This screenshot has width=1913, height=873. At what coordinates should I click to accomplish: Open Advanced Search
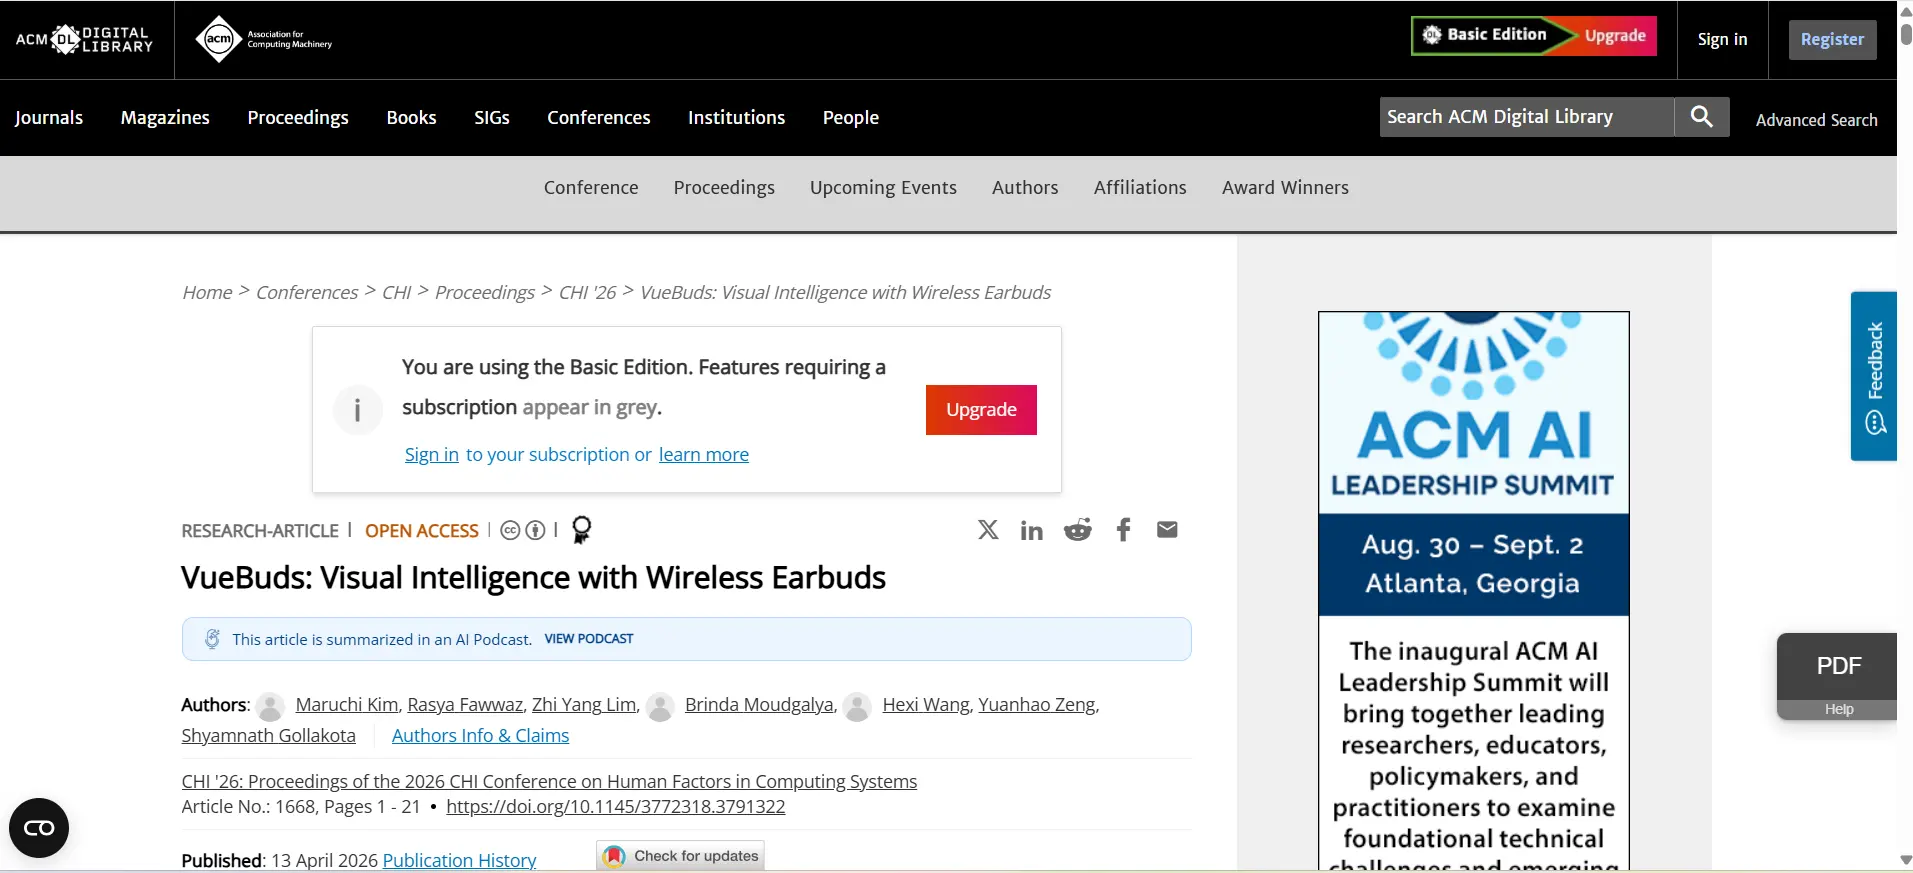[x=1816, y=120]
